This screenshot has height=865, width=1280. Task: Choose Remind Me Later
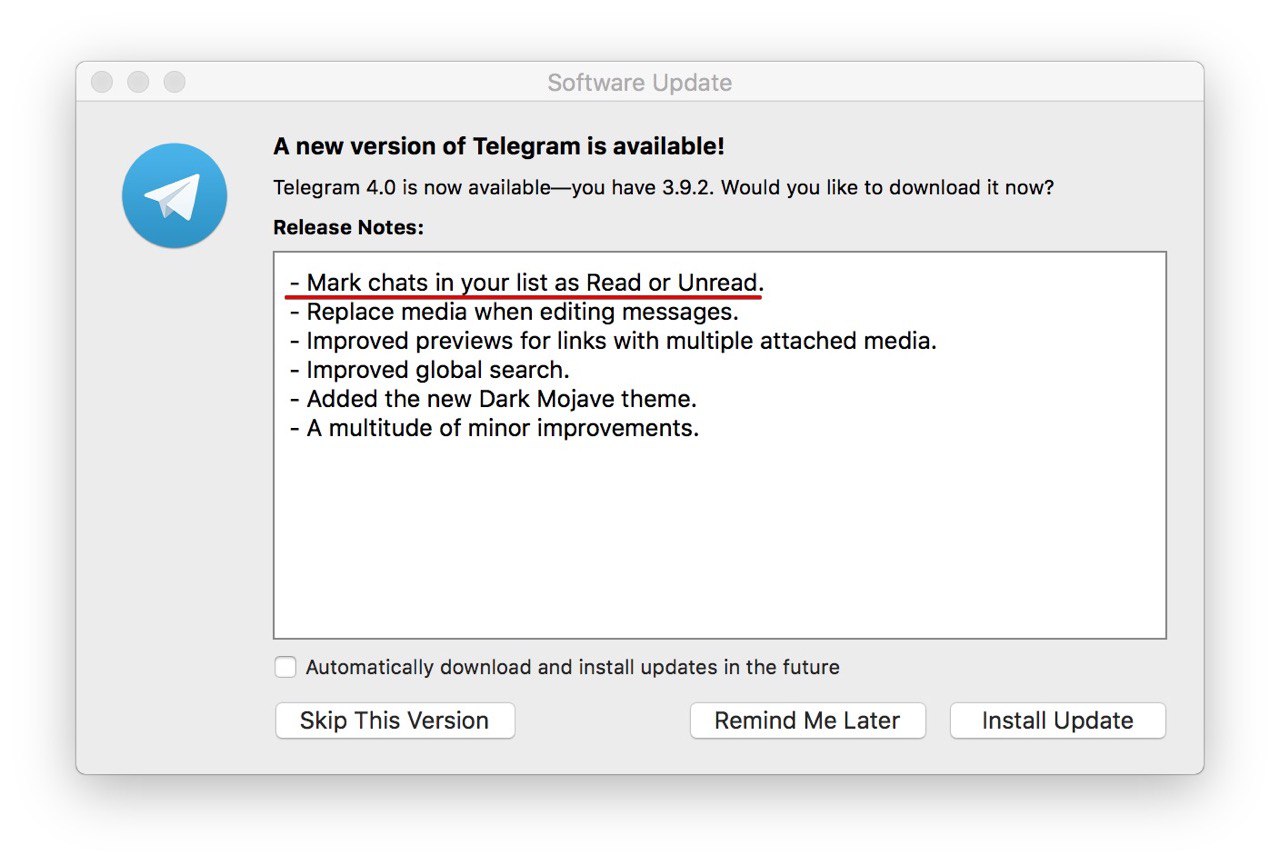click(x=807, y=721)
